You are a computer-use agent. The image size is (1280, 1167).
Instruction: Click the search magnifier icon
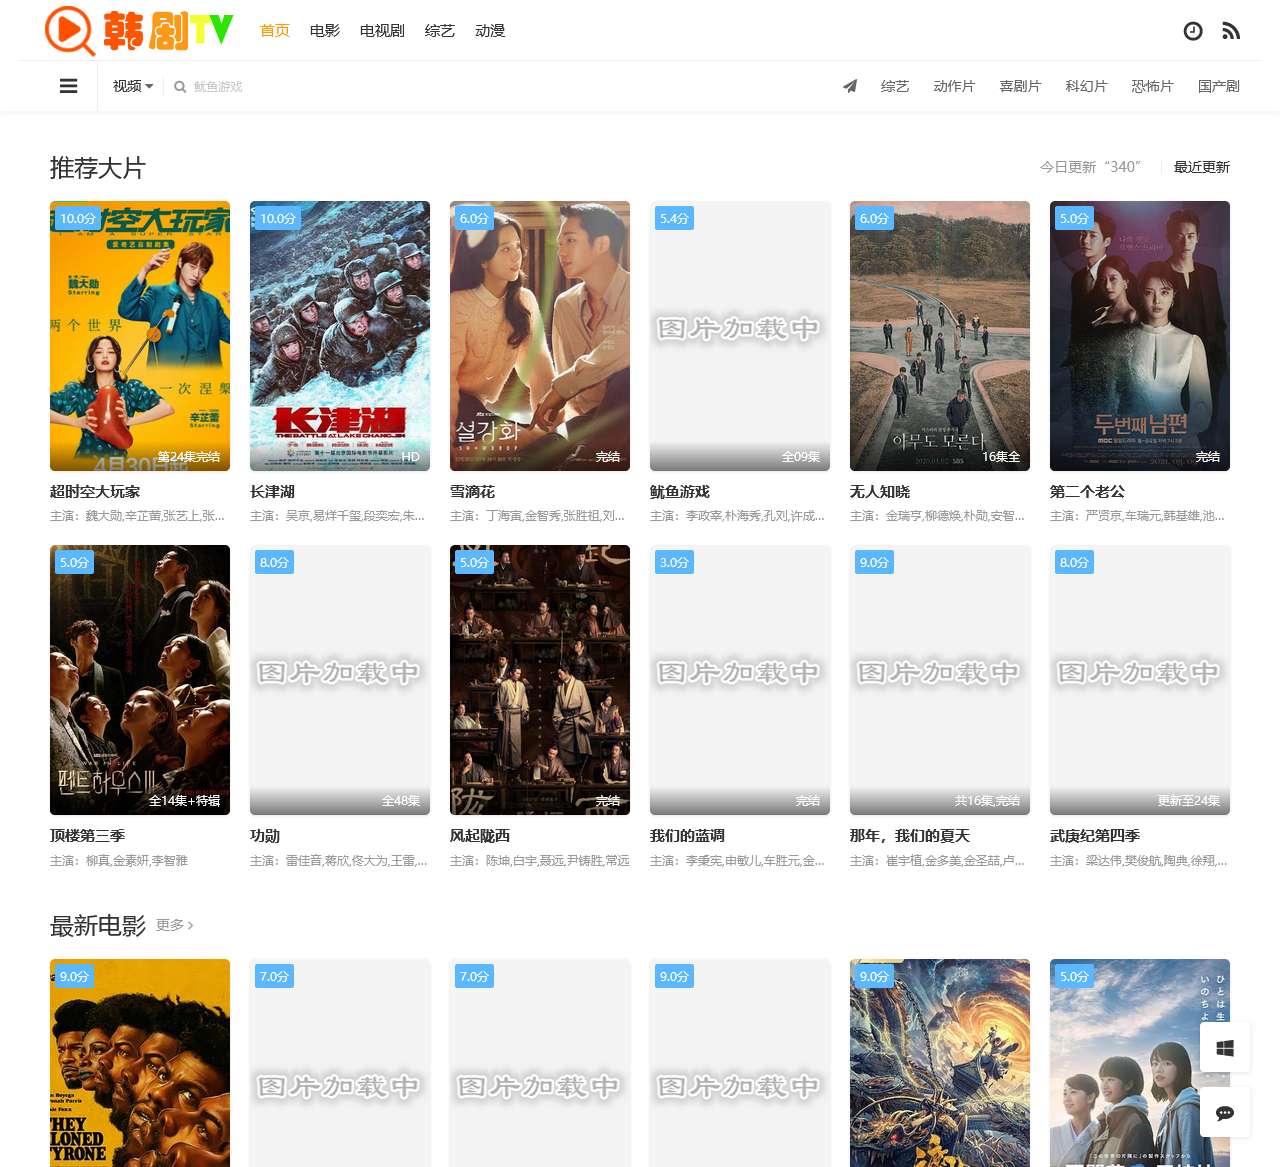click(x=180, y=87)
